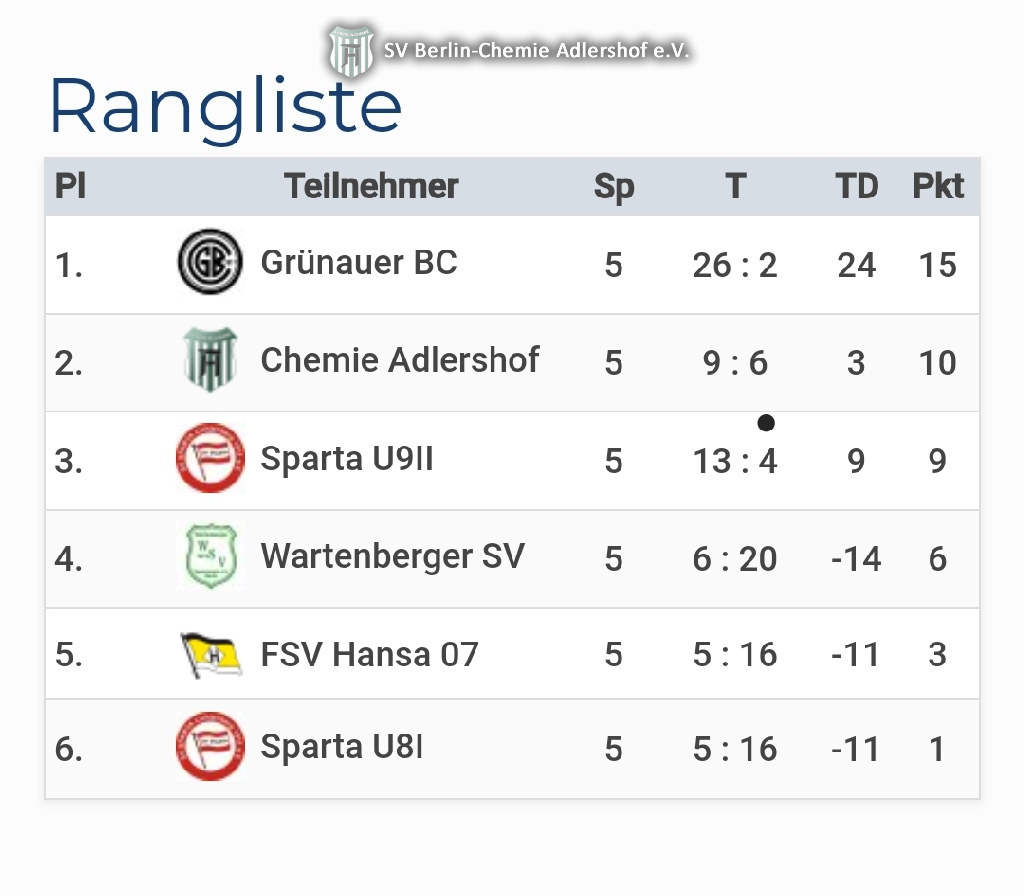1024x896 pixels.
Task: Click the Sparta U9II red logo
Action: (x=210, y=458)
